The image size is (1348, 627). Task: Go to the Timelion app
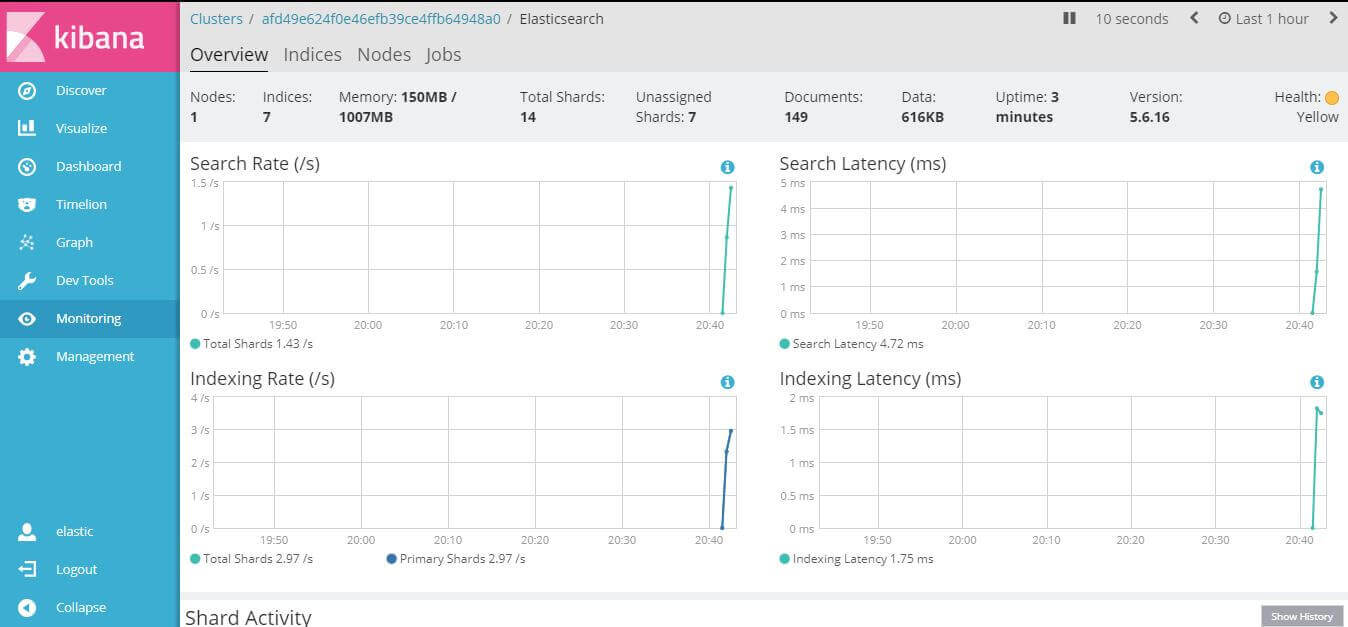tap(80, 204)
